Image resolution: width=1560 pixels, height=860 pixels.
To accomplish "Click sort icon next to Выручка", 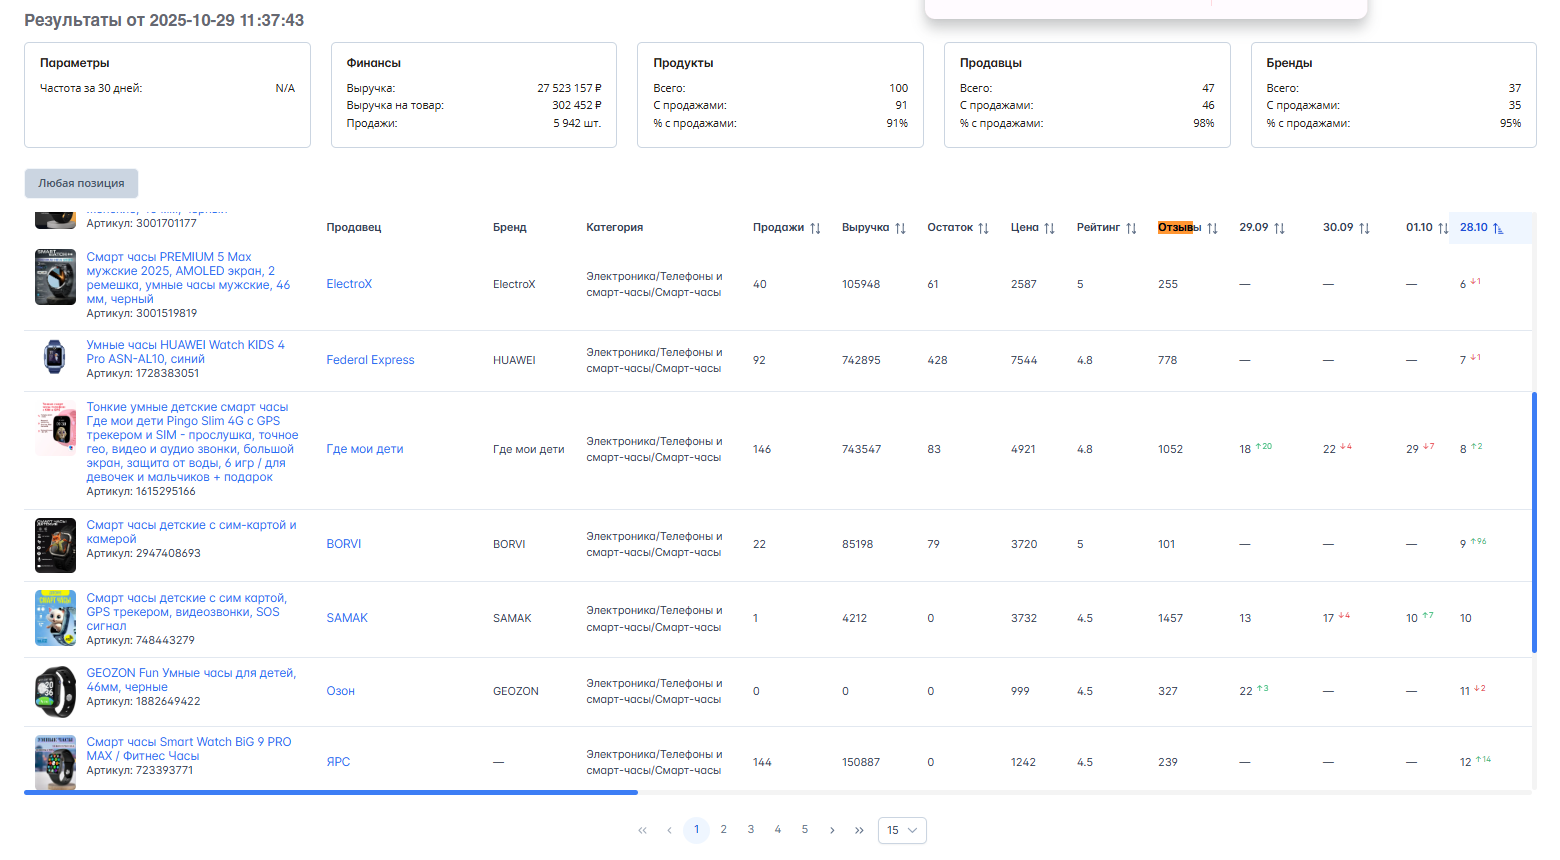I will click(x=900, y=228).
